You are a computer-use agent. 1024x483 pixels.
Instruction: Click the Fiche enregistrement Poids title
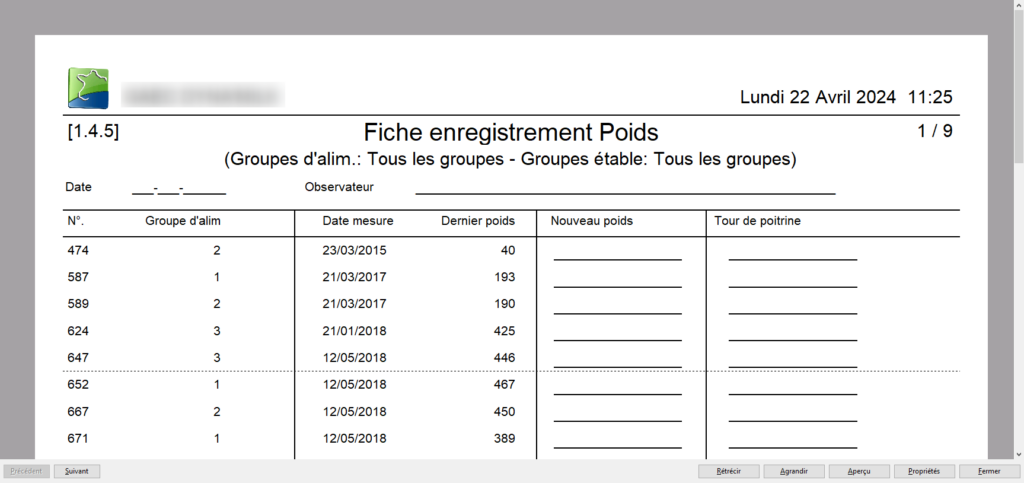click(x=510, y=133)
